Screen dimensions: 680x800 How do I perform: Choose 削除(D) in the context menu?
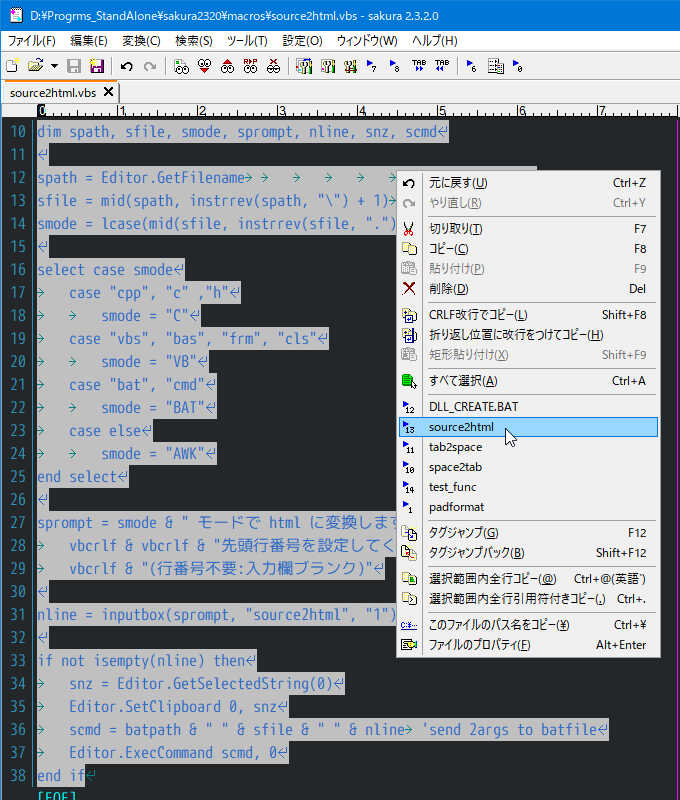[528, 289]
